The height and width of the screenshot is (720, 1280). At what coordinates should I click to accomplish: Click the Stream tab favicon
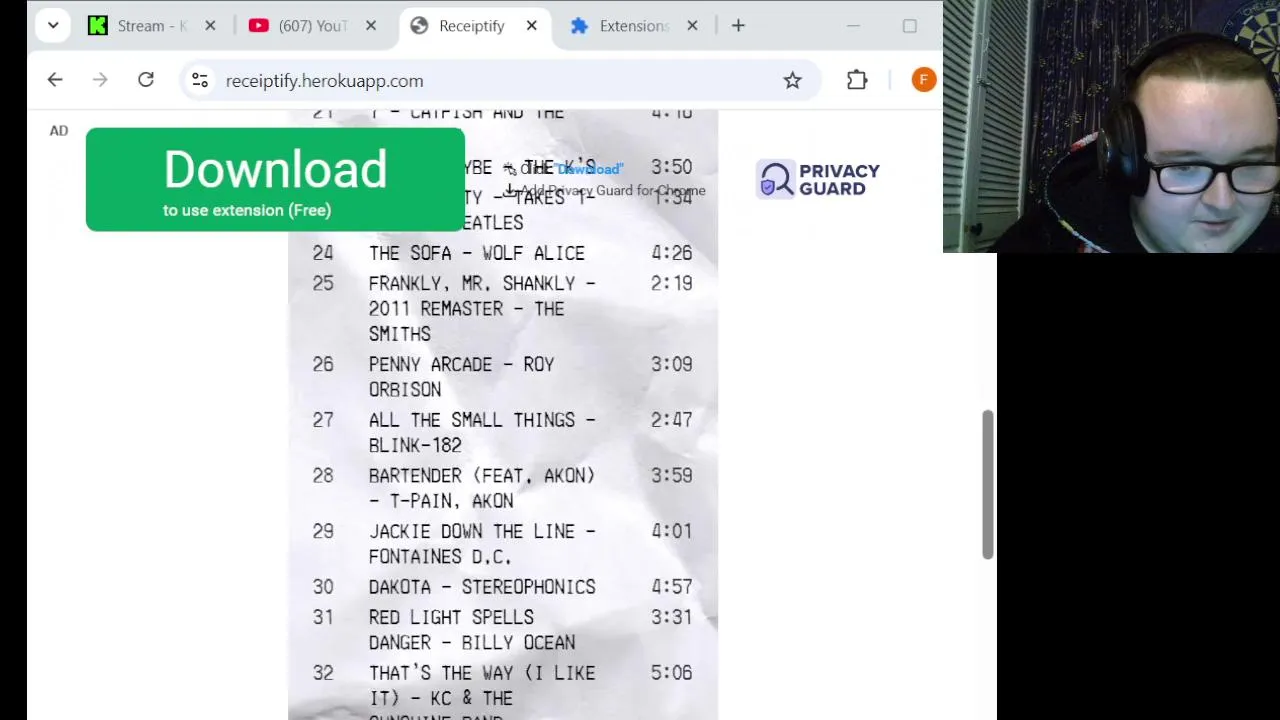[97, 26]
